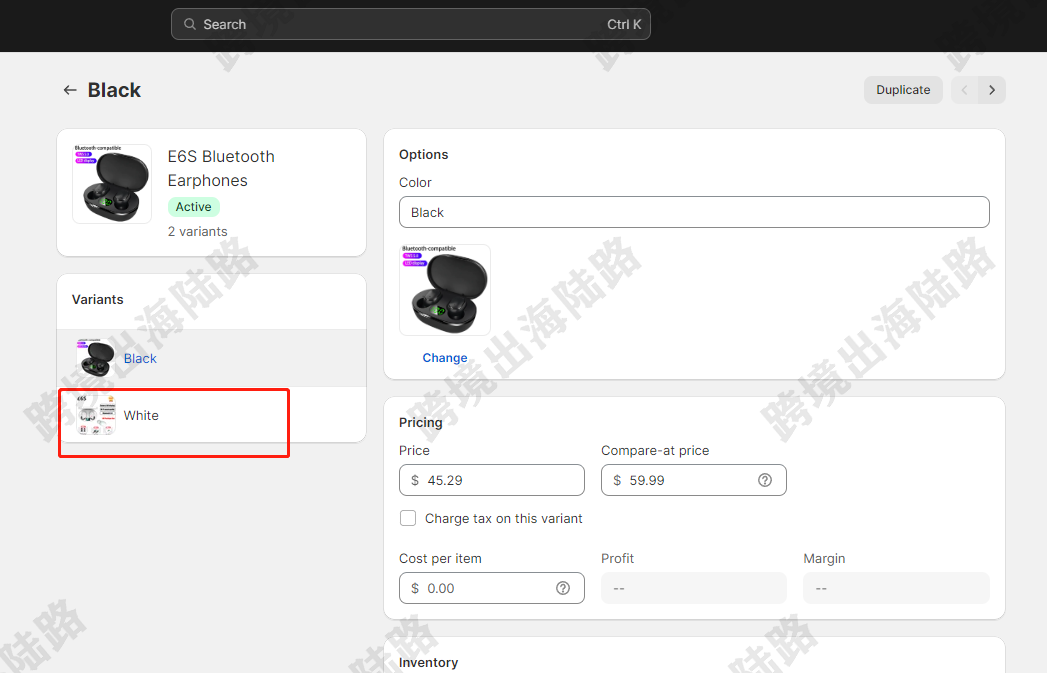
Task: Open the E6S Bluetooth Earphones product thumbnail
Action: [112, 184]
